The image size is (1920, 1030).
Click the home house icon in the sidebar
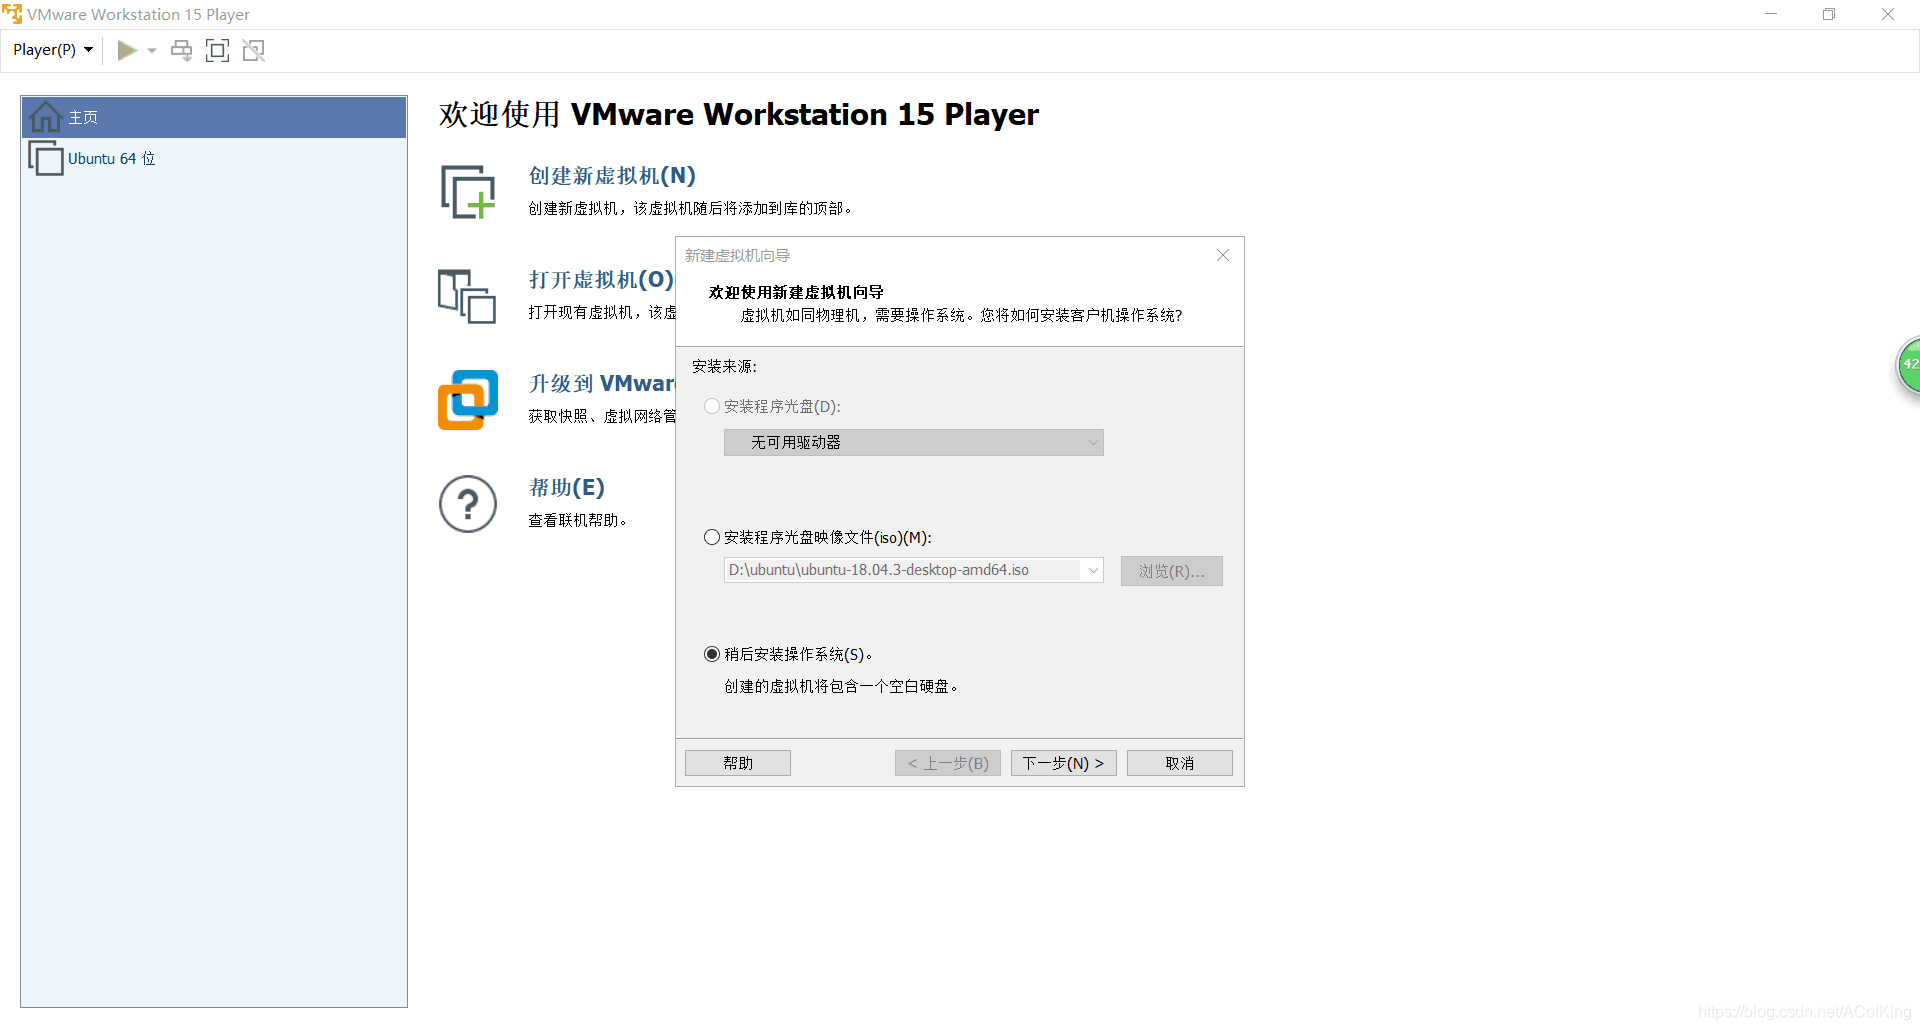(x=45, y=117)
